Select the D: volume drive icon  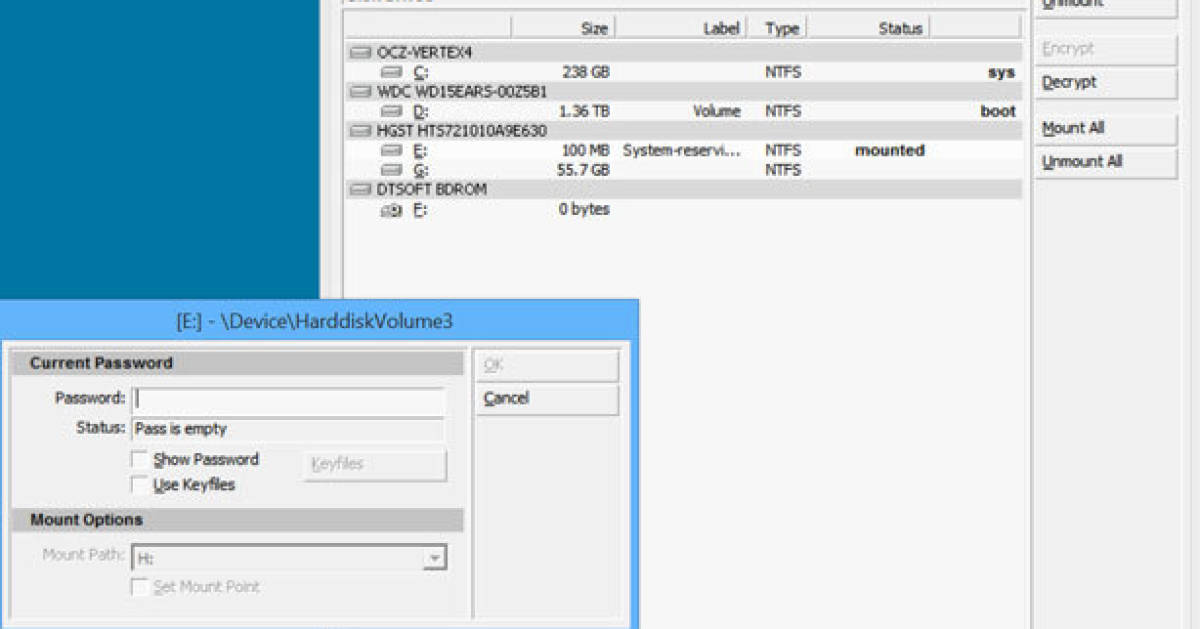[x=392, y=111]
